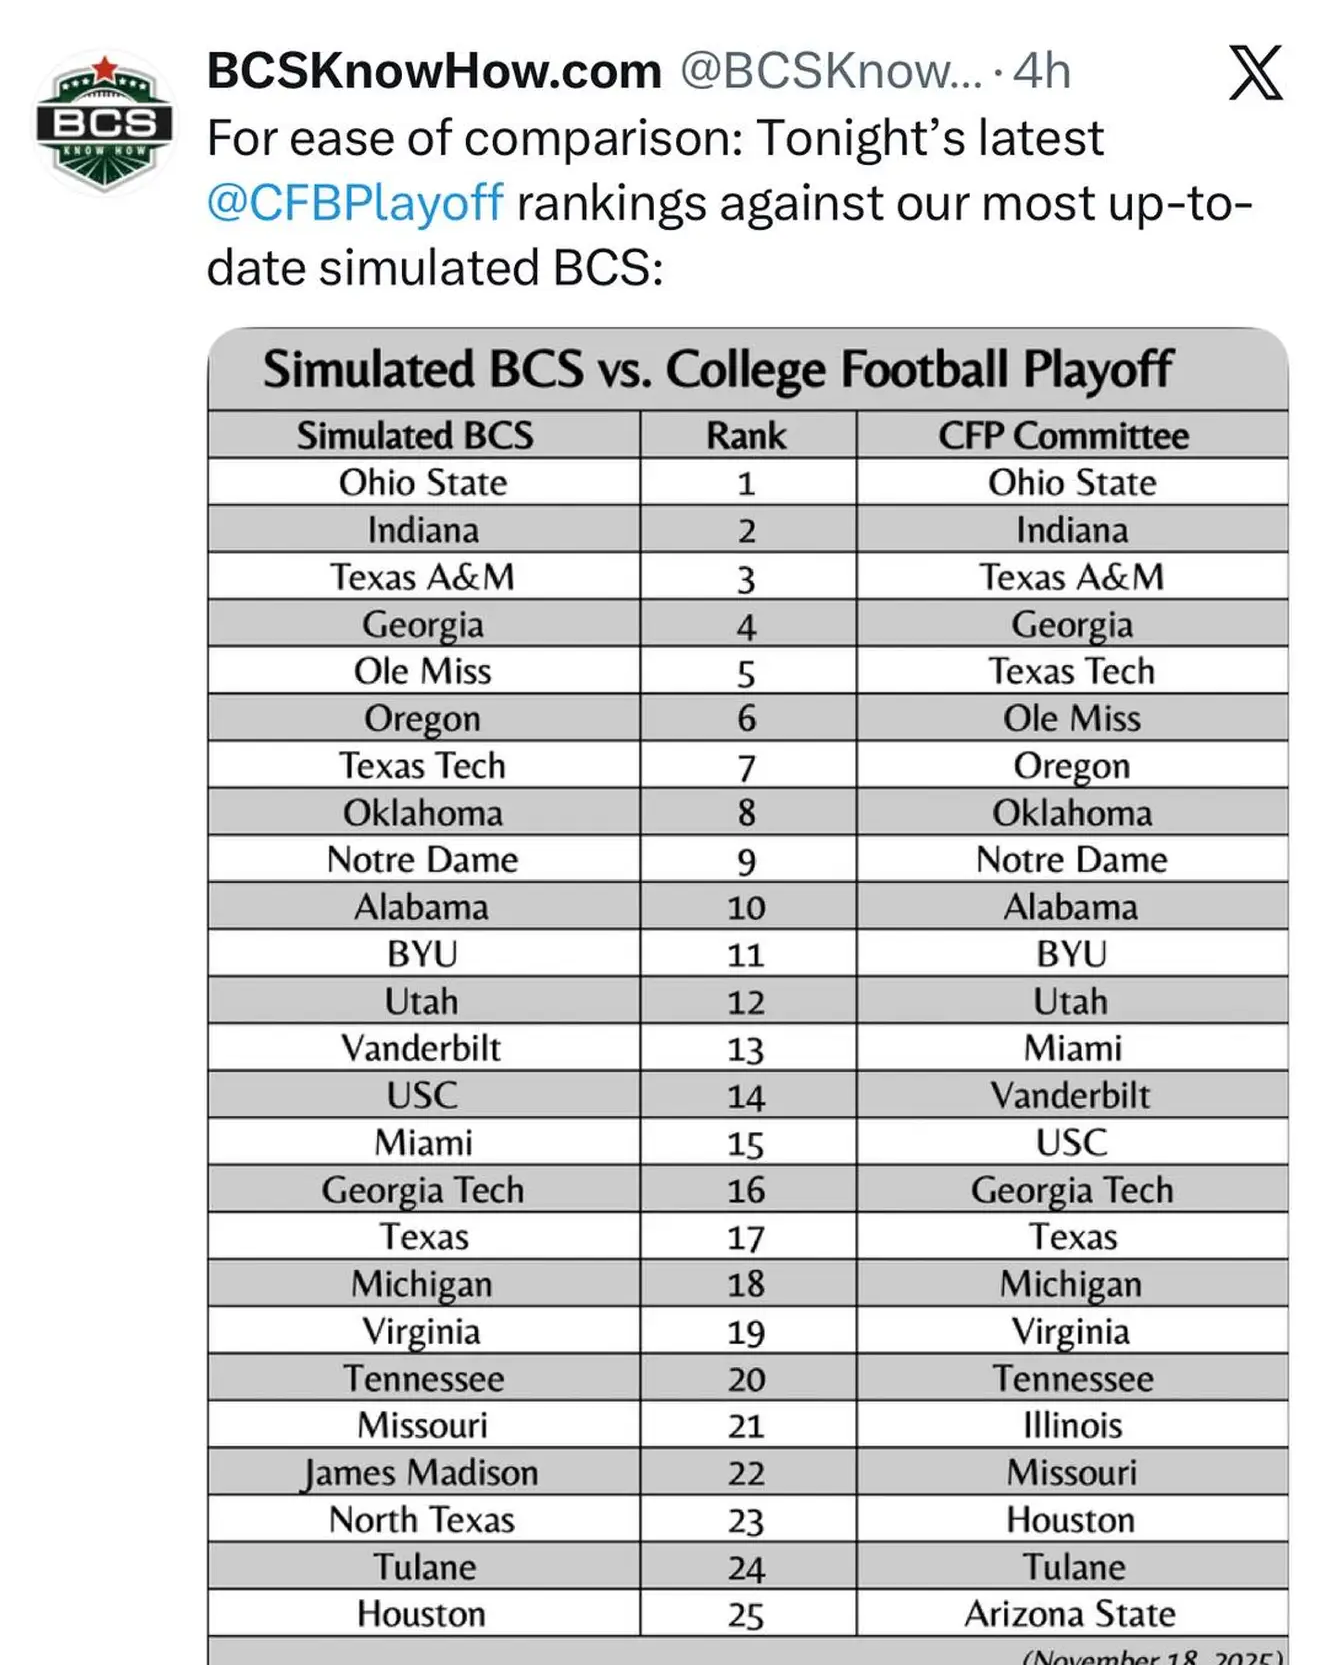Click the Simulated BCS column header
Screen dimensions: 1320x1677
(x=415, y=435)
